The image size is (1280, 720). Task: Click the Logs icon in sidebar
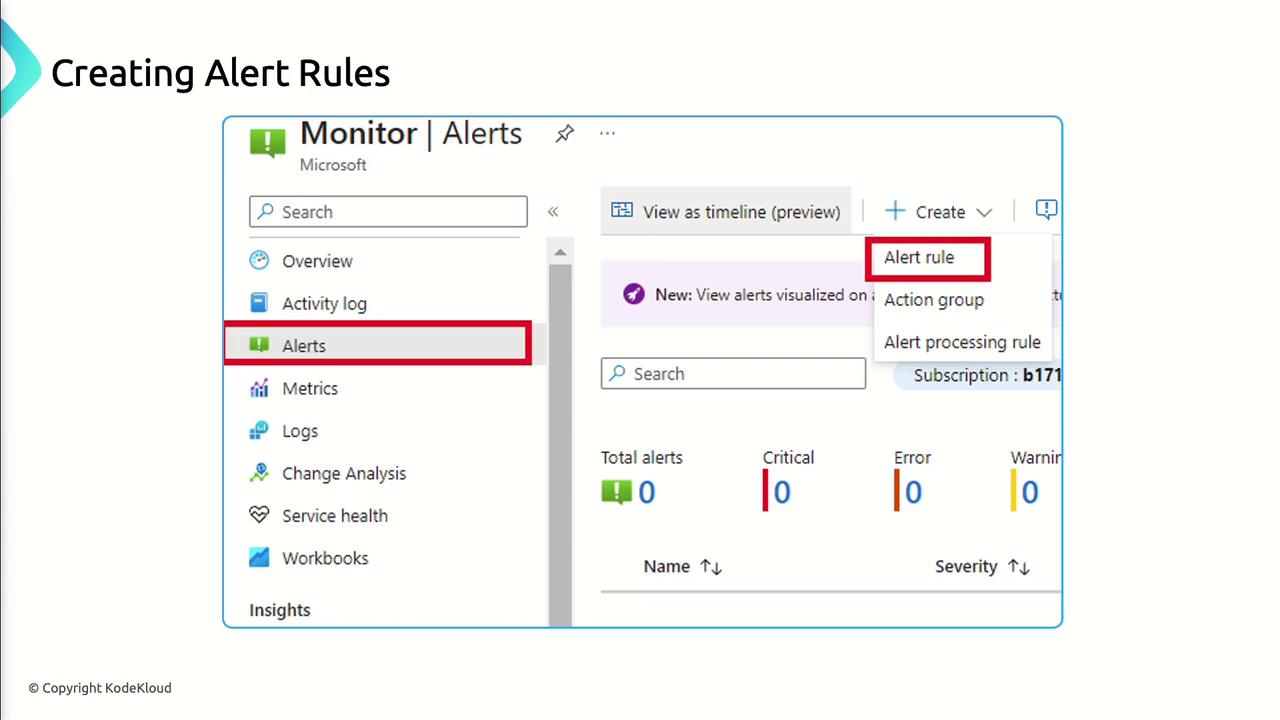[259, 431]
